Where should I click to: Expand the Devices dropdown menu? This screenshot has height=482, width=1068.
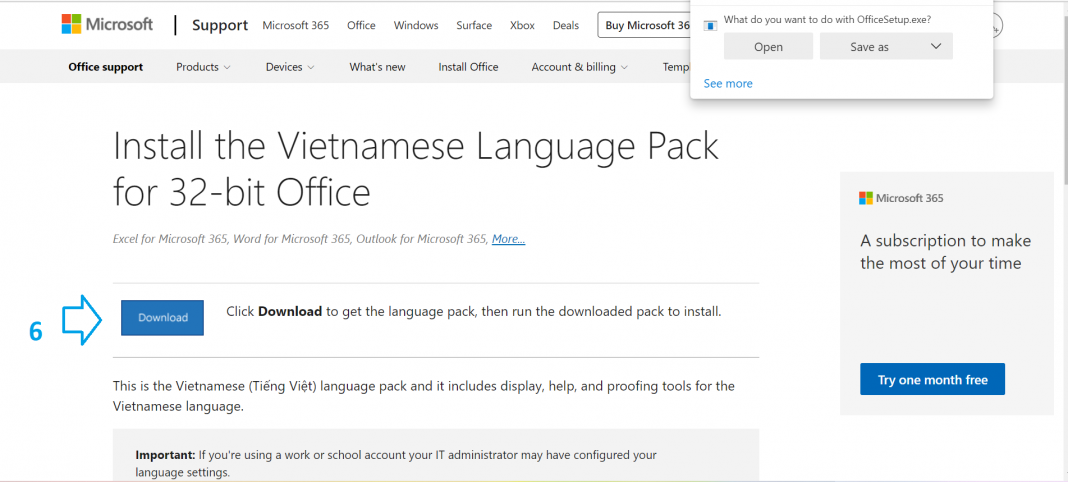(x=290, y=67)
